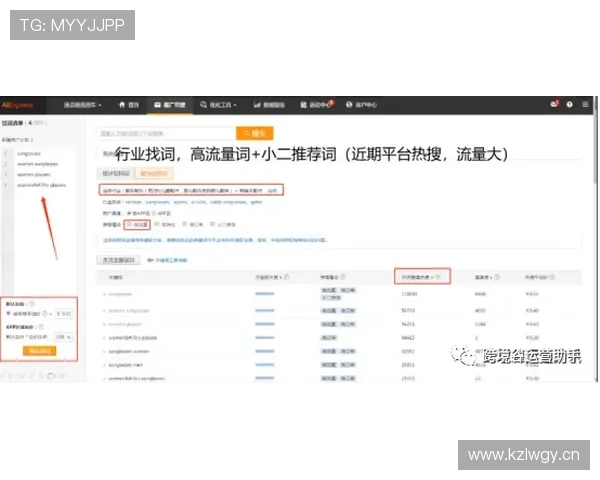Viewport: 600px width, 480px height.
Task: Click the blue link beside the category path
Action: click(272, 190)
